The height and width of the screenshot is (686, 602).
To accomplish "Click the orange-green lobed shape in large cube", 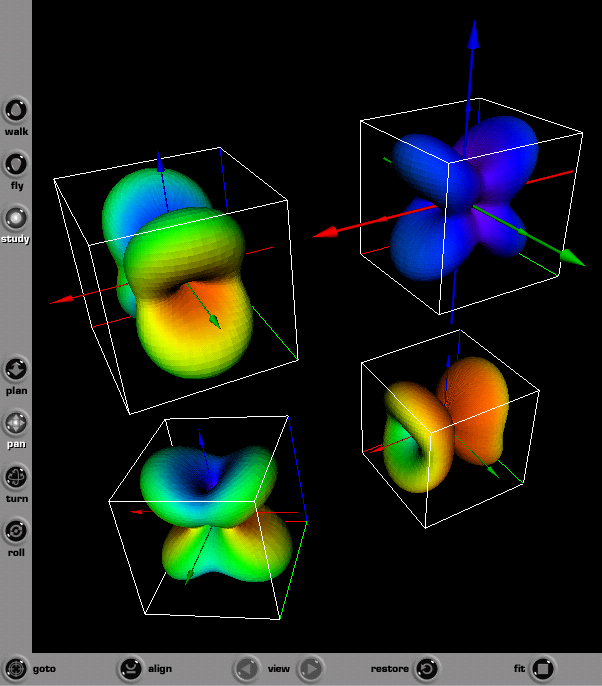I will [177, 271].
